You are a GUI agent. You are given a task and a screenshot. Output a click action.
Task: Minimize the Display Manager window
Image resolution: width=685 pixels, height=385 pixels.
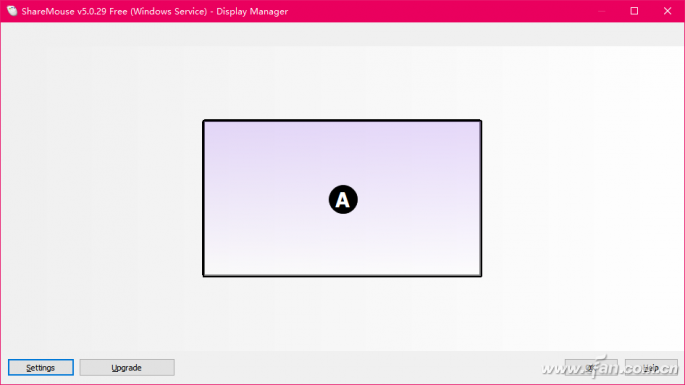(x=602, y=11)
